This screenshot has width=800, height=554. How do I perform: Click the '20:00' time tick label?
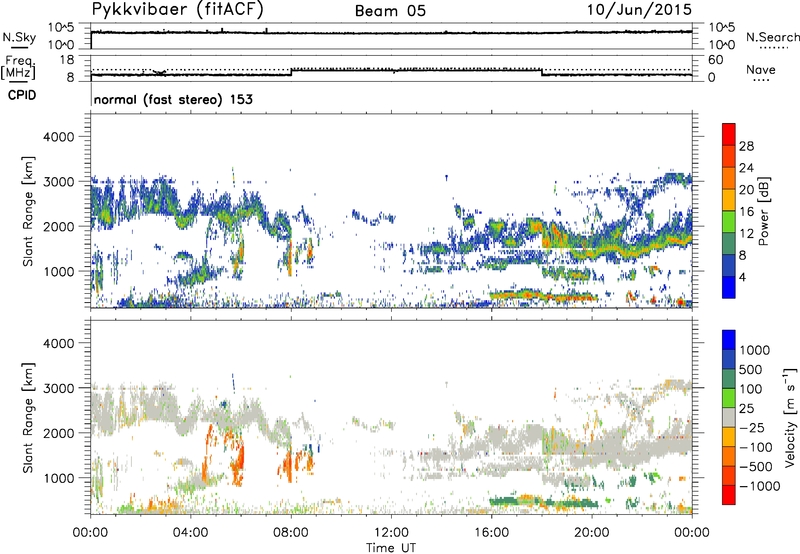pos(591,533)
